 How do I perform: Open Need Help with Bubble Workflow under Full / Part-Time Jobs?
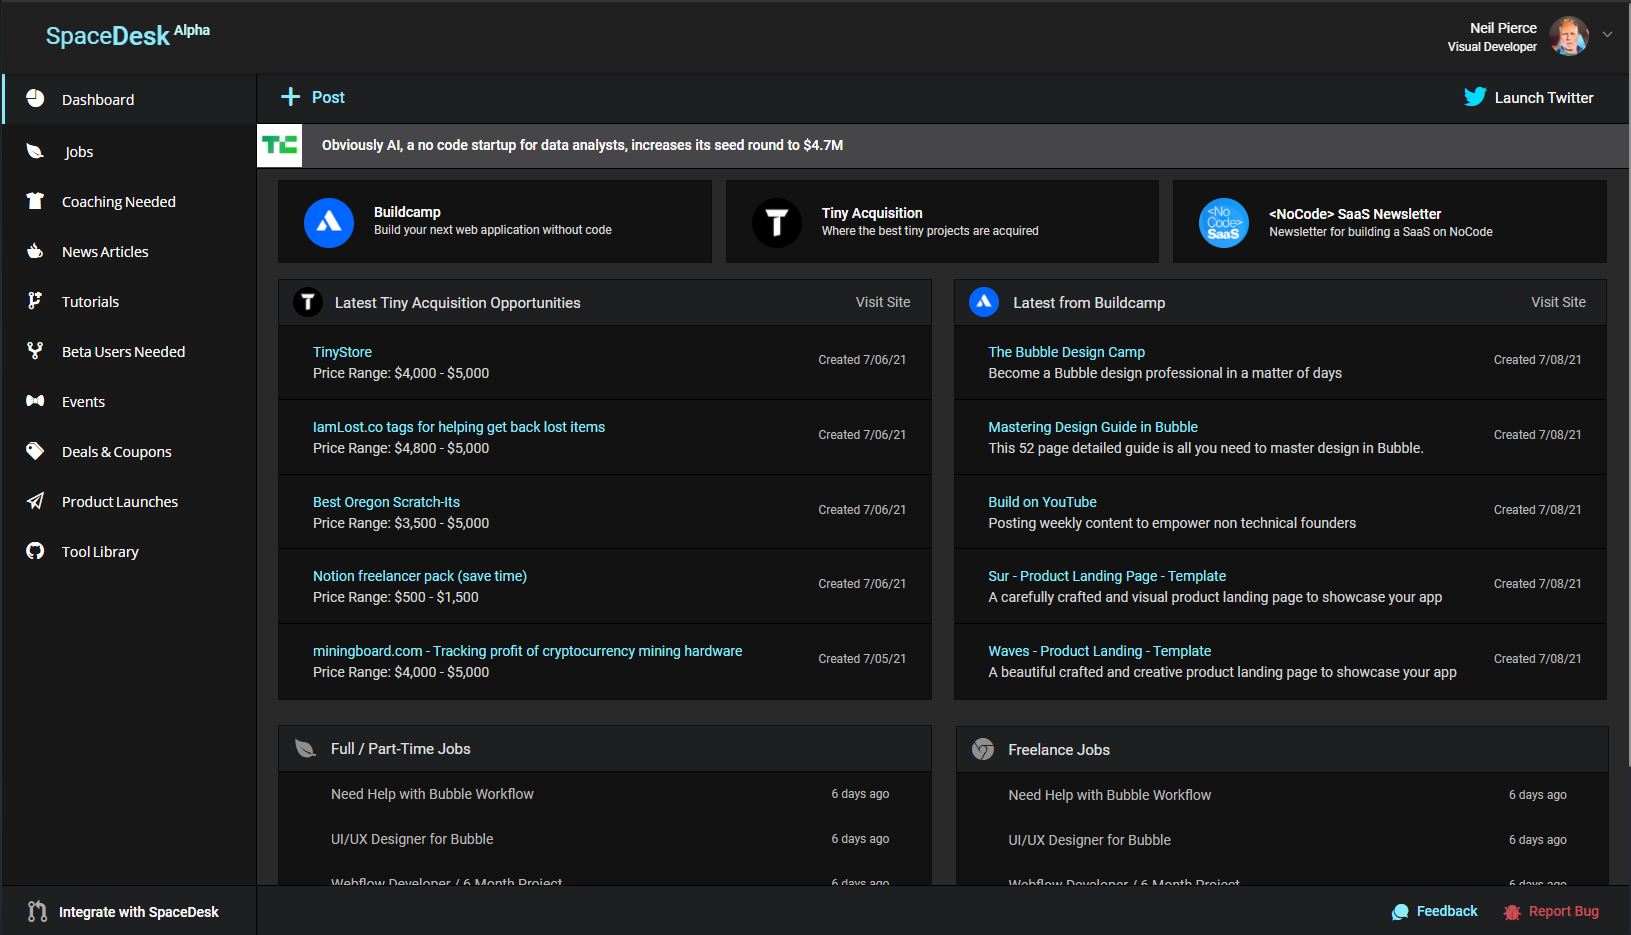(x=432, y=794)
